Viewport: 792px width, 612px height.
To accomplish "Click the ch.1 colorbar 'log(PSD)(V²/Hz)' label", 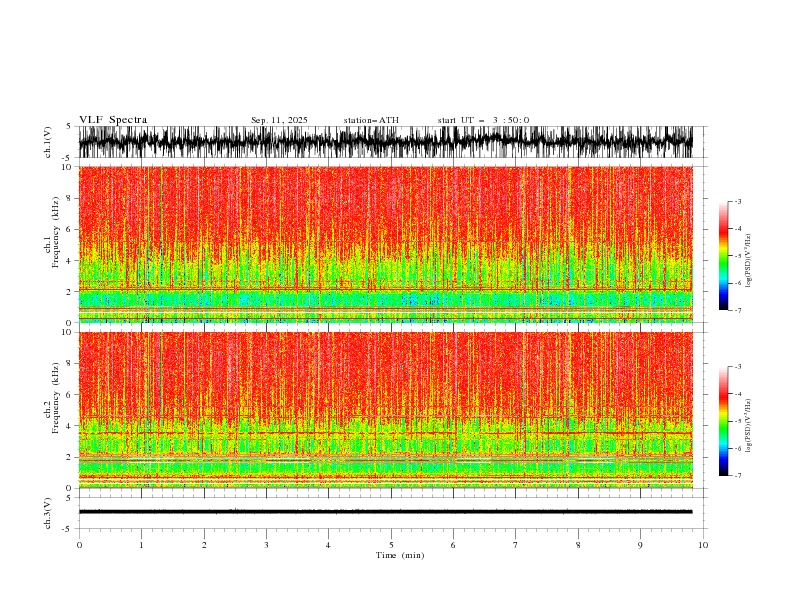I will pyautogui.click(x=748, y=261).
